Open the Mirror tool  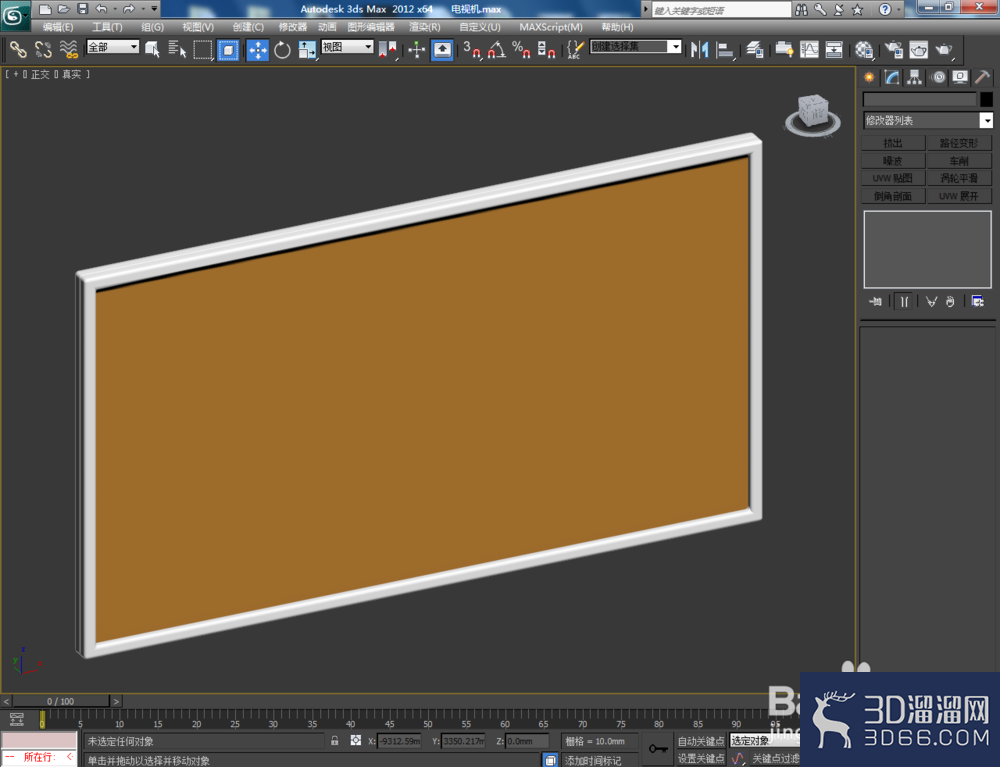(x=700, y=50)
